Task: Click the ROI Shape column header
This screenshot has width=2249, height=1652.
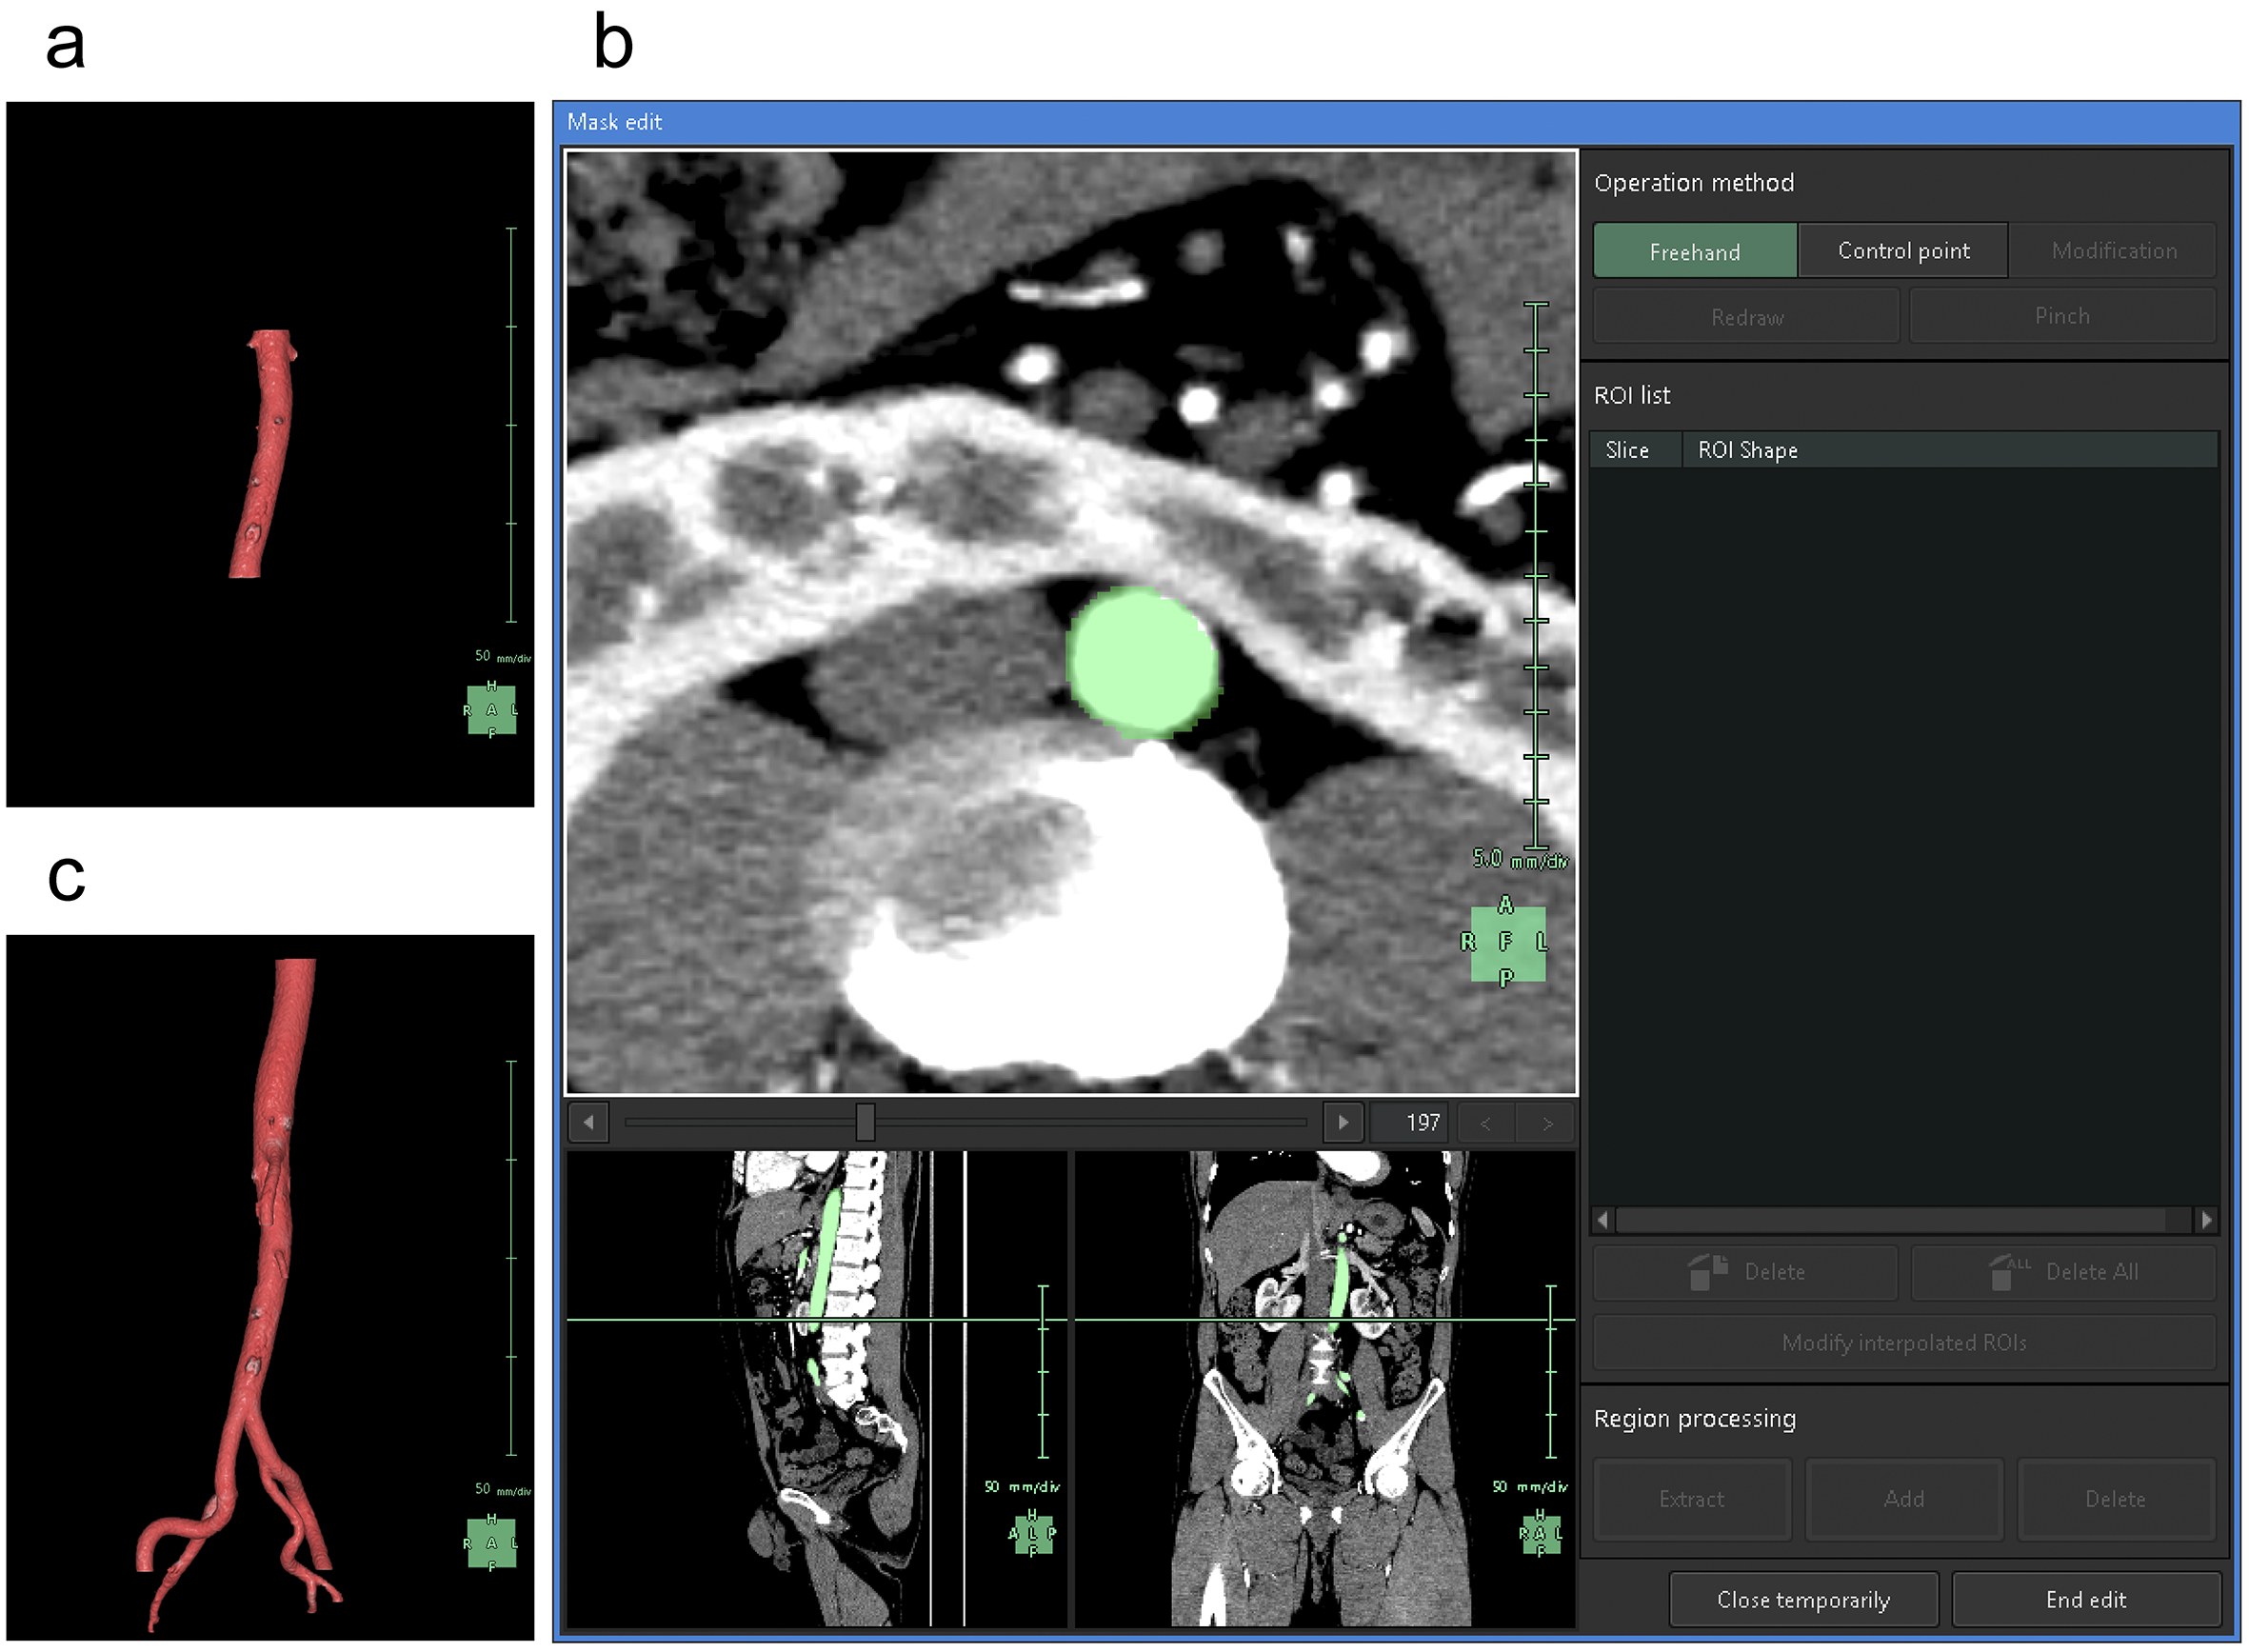Action: coord(1950,450)
